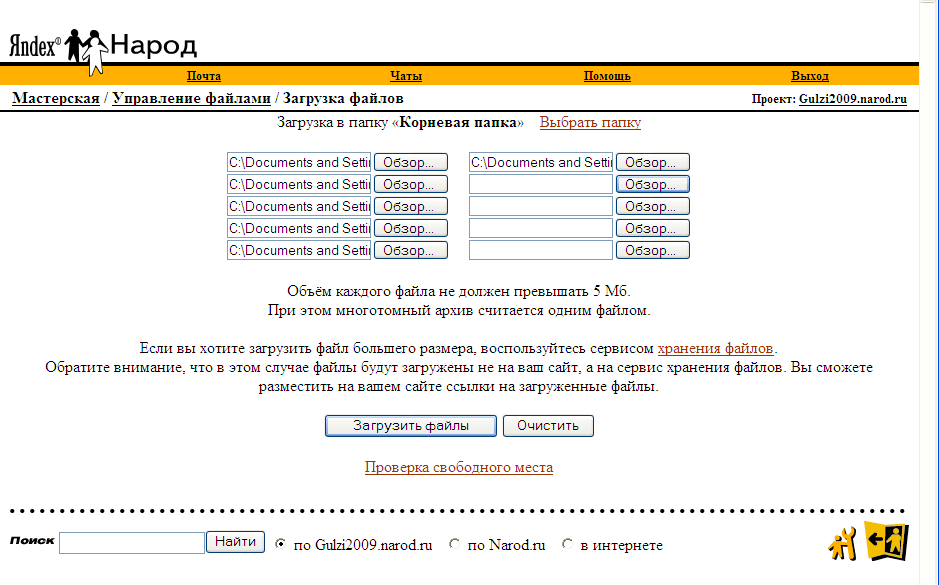Click the Выбрать папку link
Screen dimensions: 939x585
(590, 122)
